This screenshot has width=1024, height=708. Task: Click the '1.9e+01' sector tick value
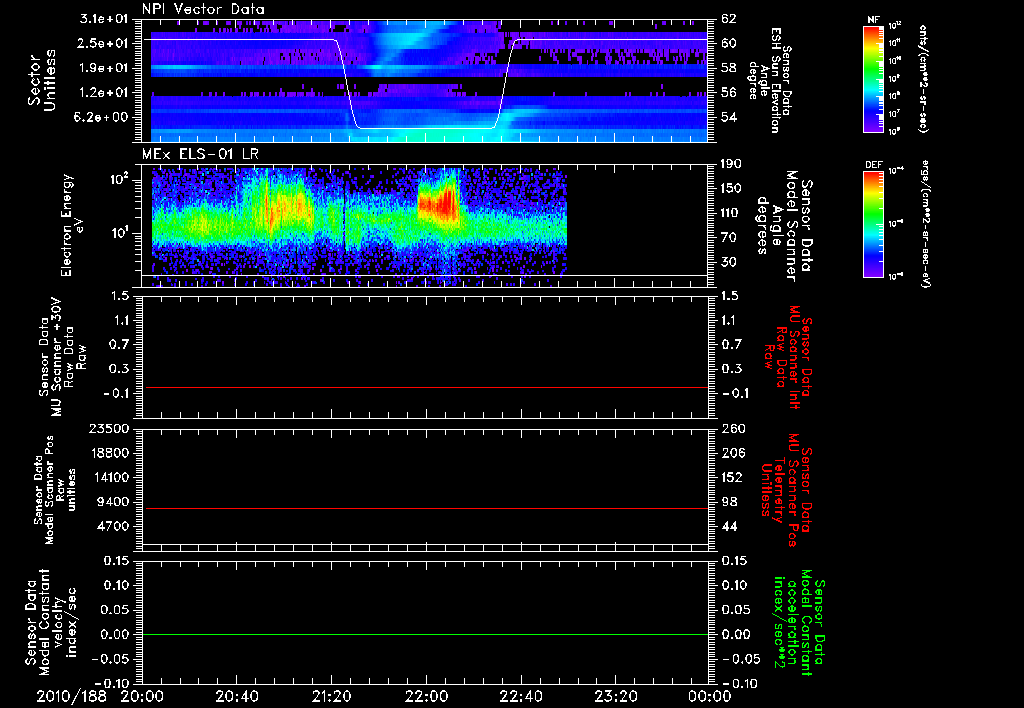[x=105, y=68]
